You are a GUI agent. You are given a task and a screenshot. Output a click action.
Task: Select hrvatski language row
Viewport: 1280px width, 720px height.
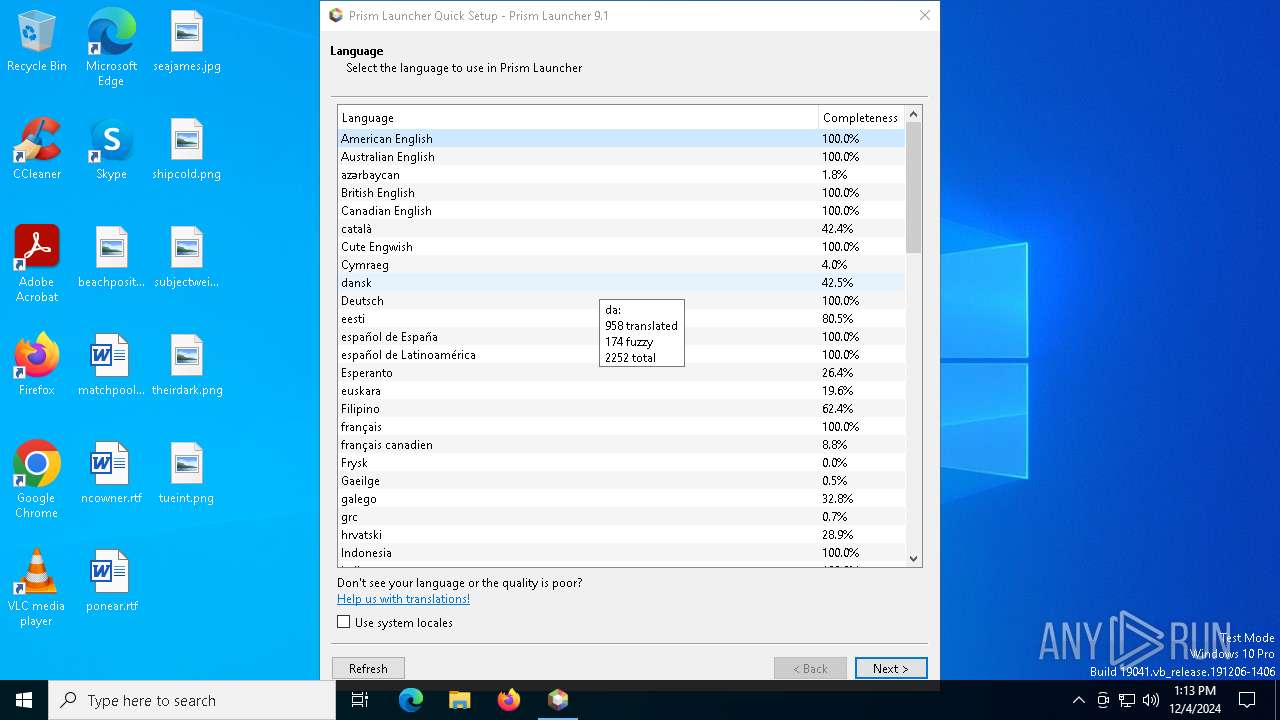click(621, 535)
